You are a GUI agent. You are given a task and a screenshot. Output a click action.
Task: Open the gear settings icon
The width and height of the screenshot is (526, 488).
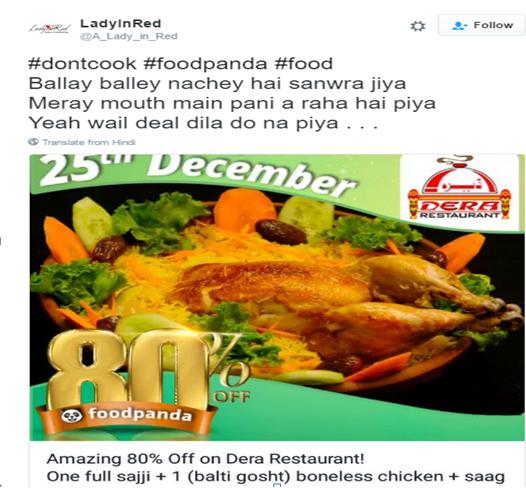pyautogui.click(x=418, y=26)
